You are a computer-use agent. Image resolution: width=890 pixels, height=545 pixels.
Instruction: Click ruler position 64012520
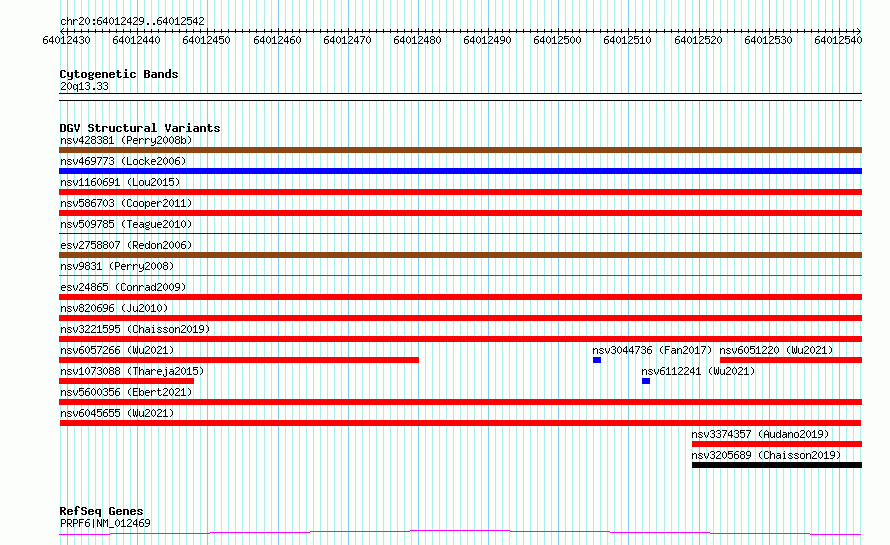[x=698, y=40]
